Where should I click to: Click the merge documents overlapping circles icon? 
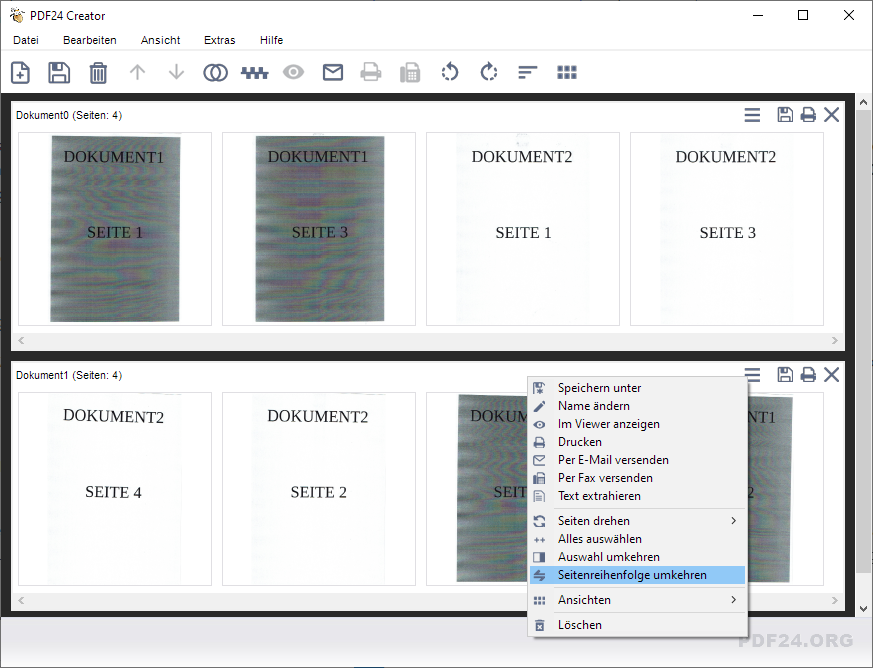pyautogui.click(x=215, y=73)
